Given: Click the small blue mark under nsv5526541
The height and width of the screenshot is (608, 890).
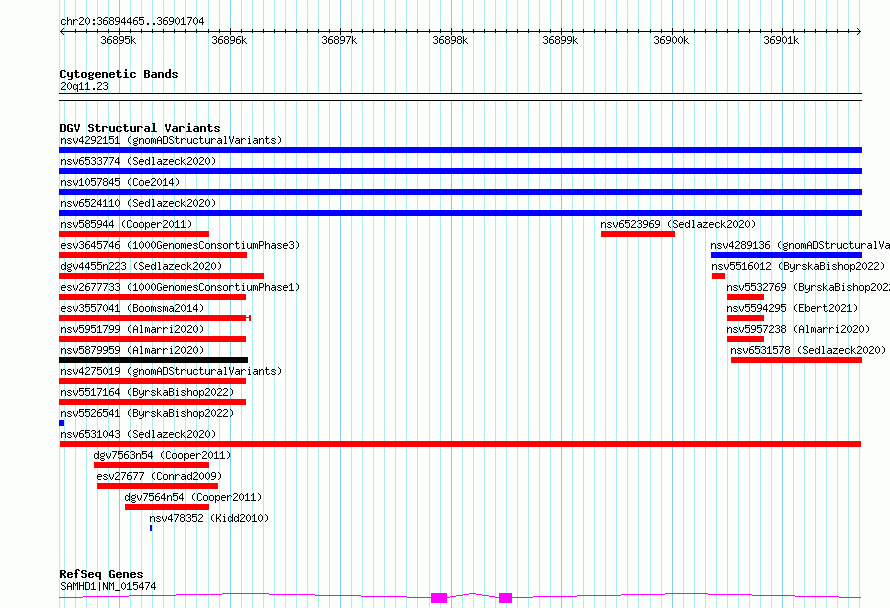Looking at the screenshot, I should coord(61,423).
